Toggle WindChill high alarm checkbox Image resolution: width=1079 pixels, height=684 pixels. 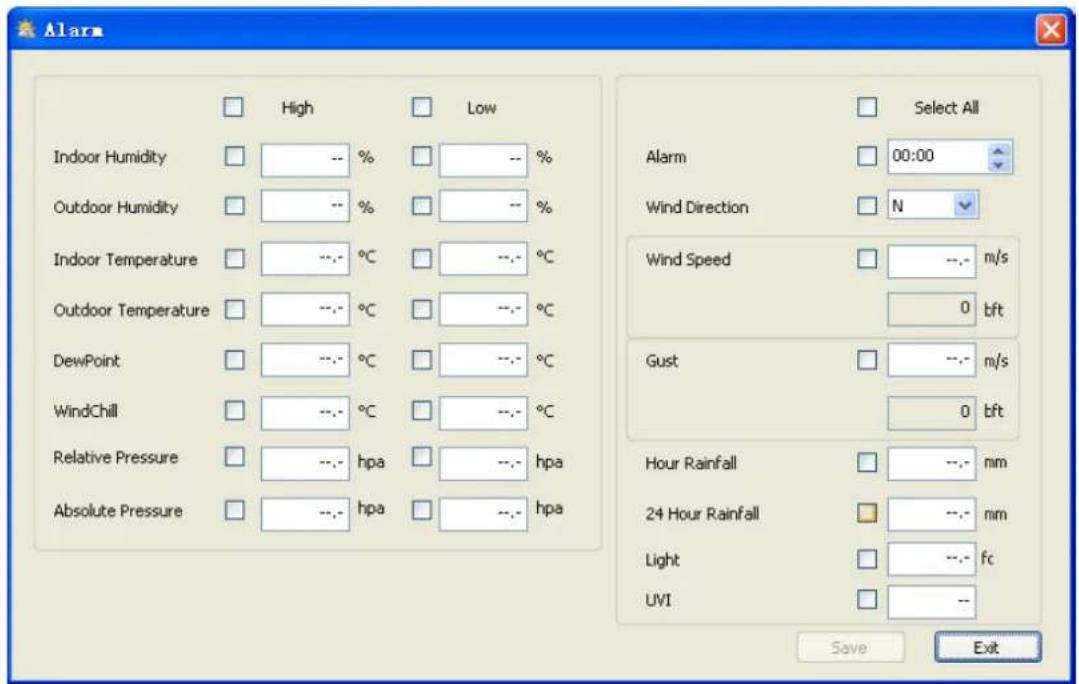235,411
